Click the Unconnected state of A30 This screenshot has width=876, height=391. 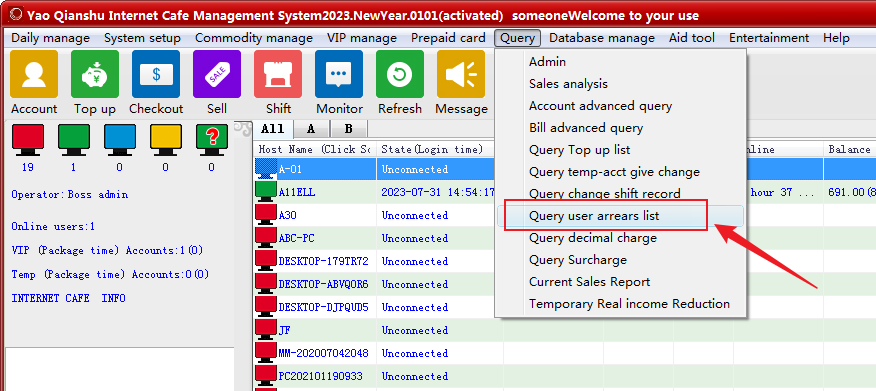coord(415,215)
